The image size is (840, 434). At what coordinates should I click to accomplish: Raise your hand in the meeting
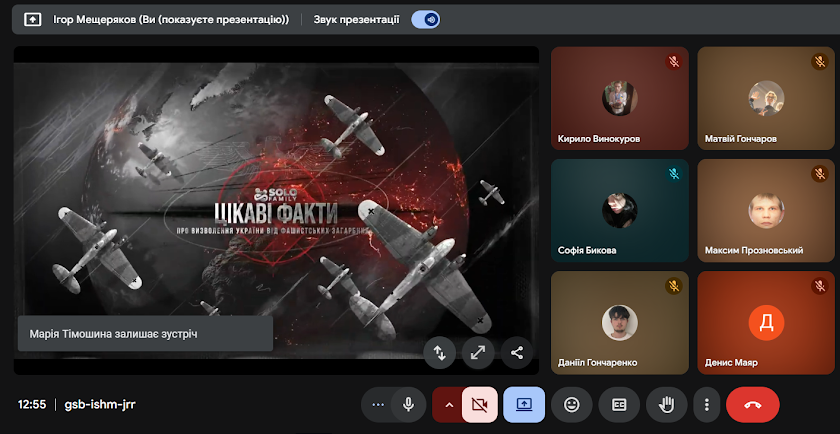coord(666,404)
